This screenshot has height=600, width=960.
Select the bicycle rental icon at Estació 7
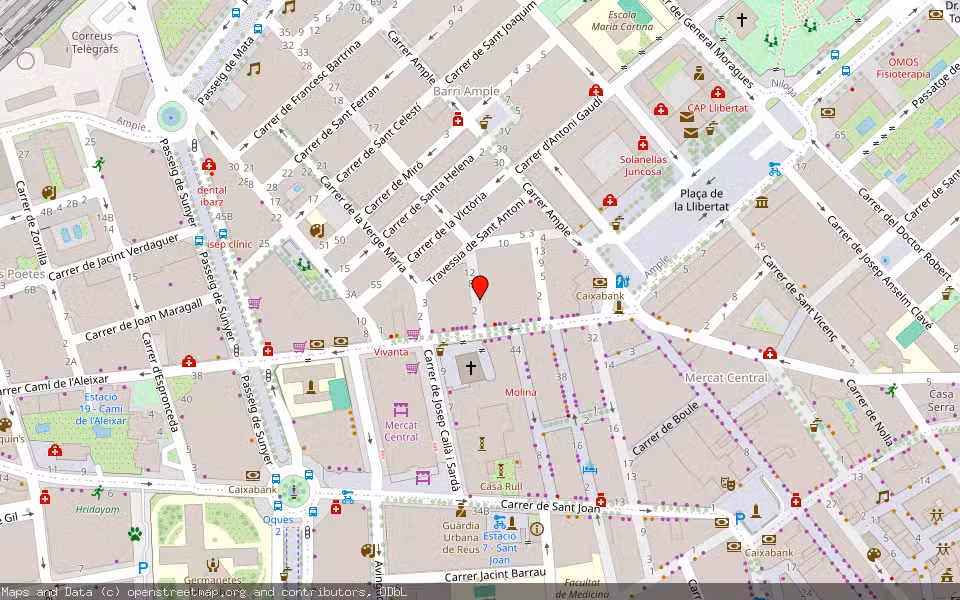pos(499,519)
